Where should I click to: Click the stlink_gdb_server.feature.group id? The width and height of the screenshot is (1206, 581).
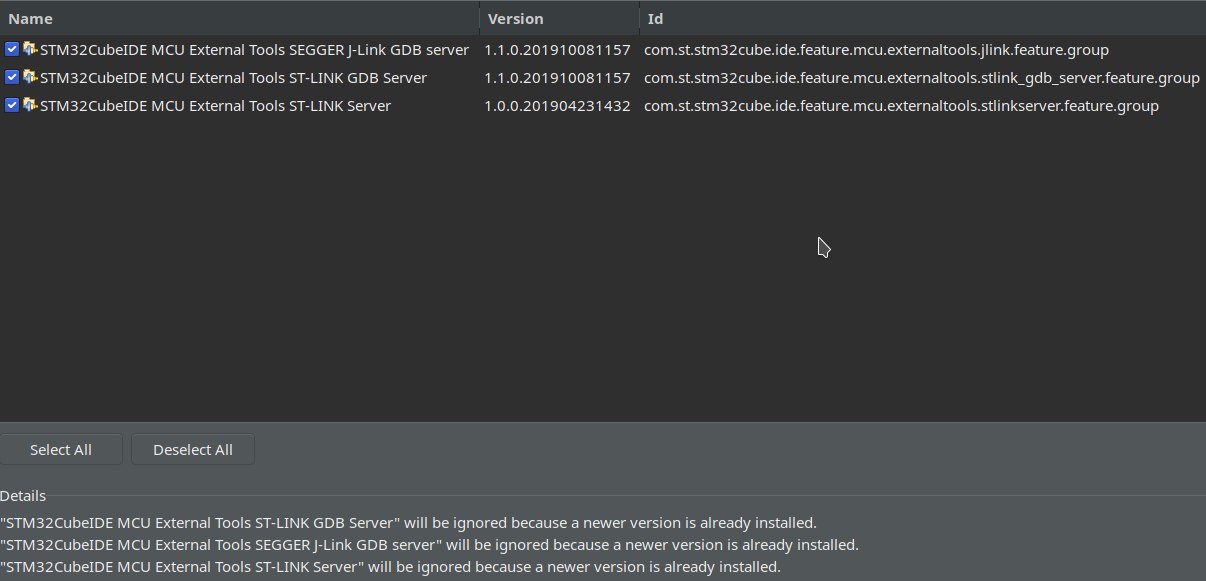[921, 77]
